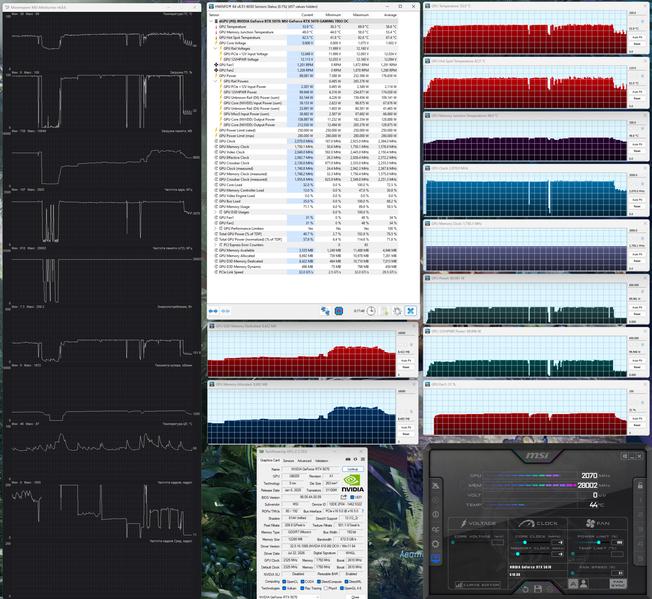Toggle the UEFI checkbox in GPU-Z
The image size is (652, 599).
pos(352,497)
